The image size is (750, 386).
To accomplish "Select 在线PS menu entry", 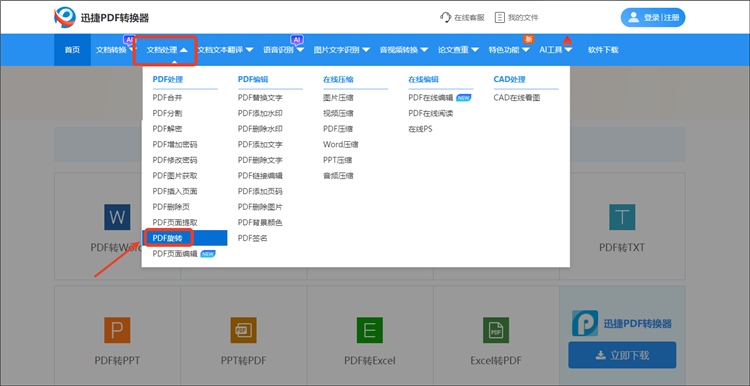I will (x=420, y=129).
